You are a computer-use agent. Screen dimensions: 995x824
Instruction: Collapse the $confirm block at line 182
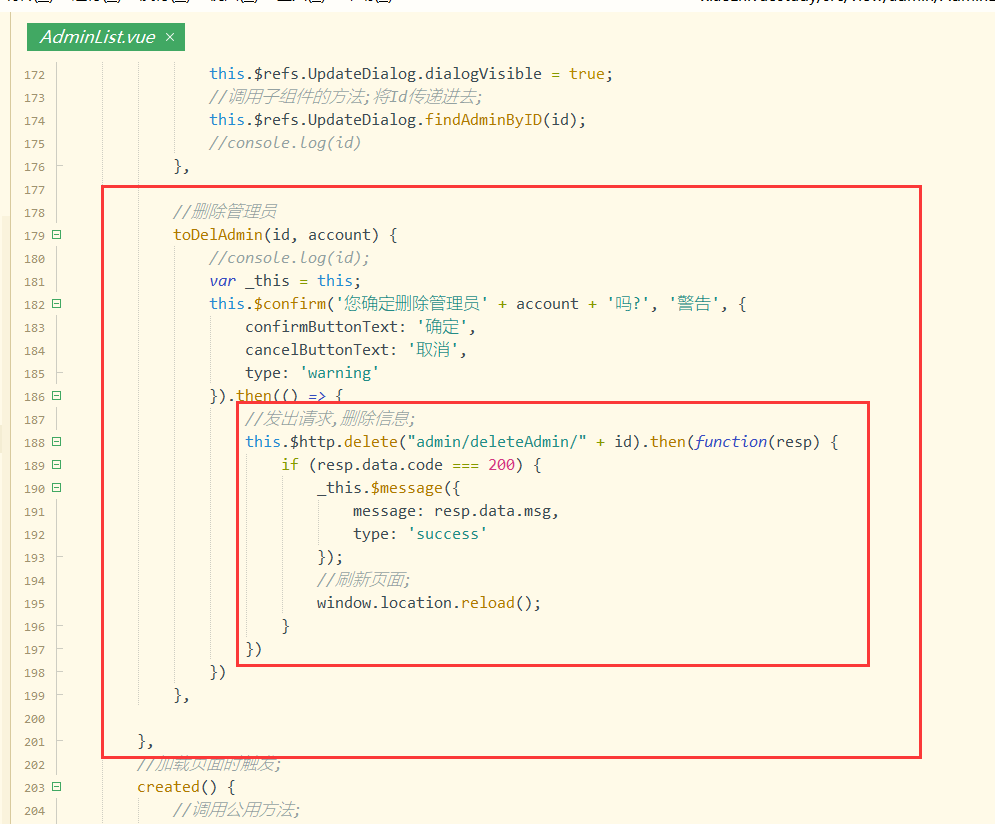[56, 304]
